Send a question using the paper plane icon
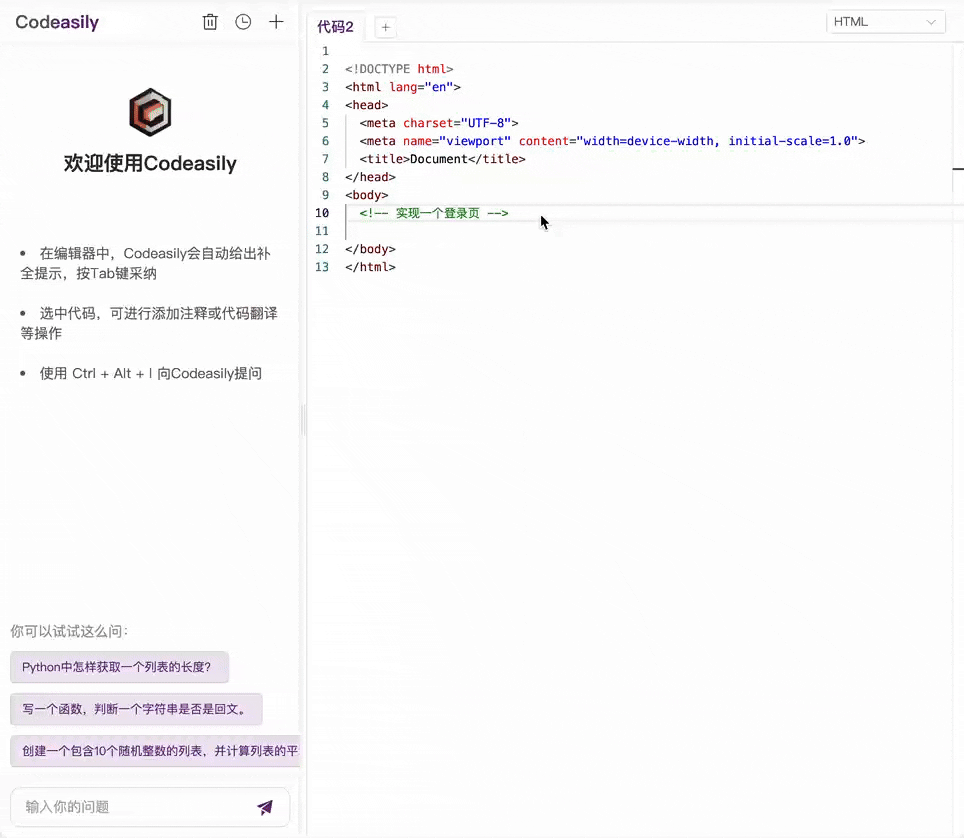The height and width of the screenshot is (838, 964). pyautogui.click(x=265, y=807)
